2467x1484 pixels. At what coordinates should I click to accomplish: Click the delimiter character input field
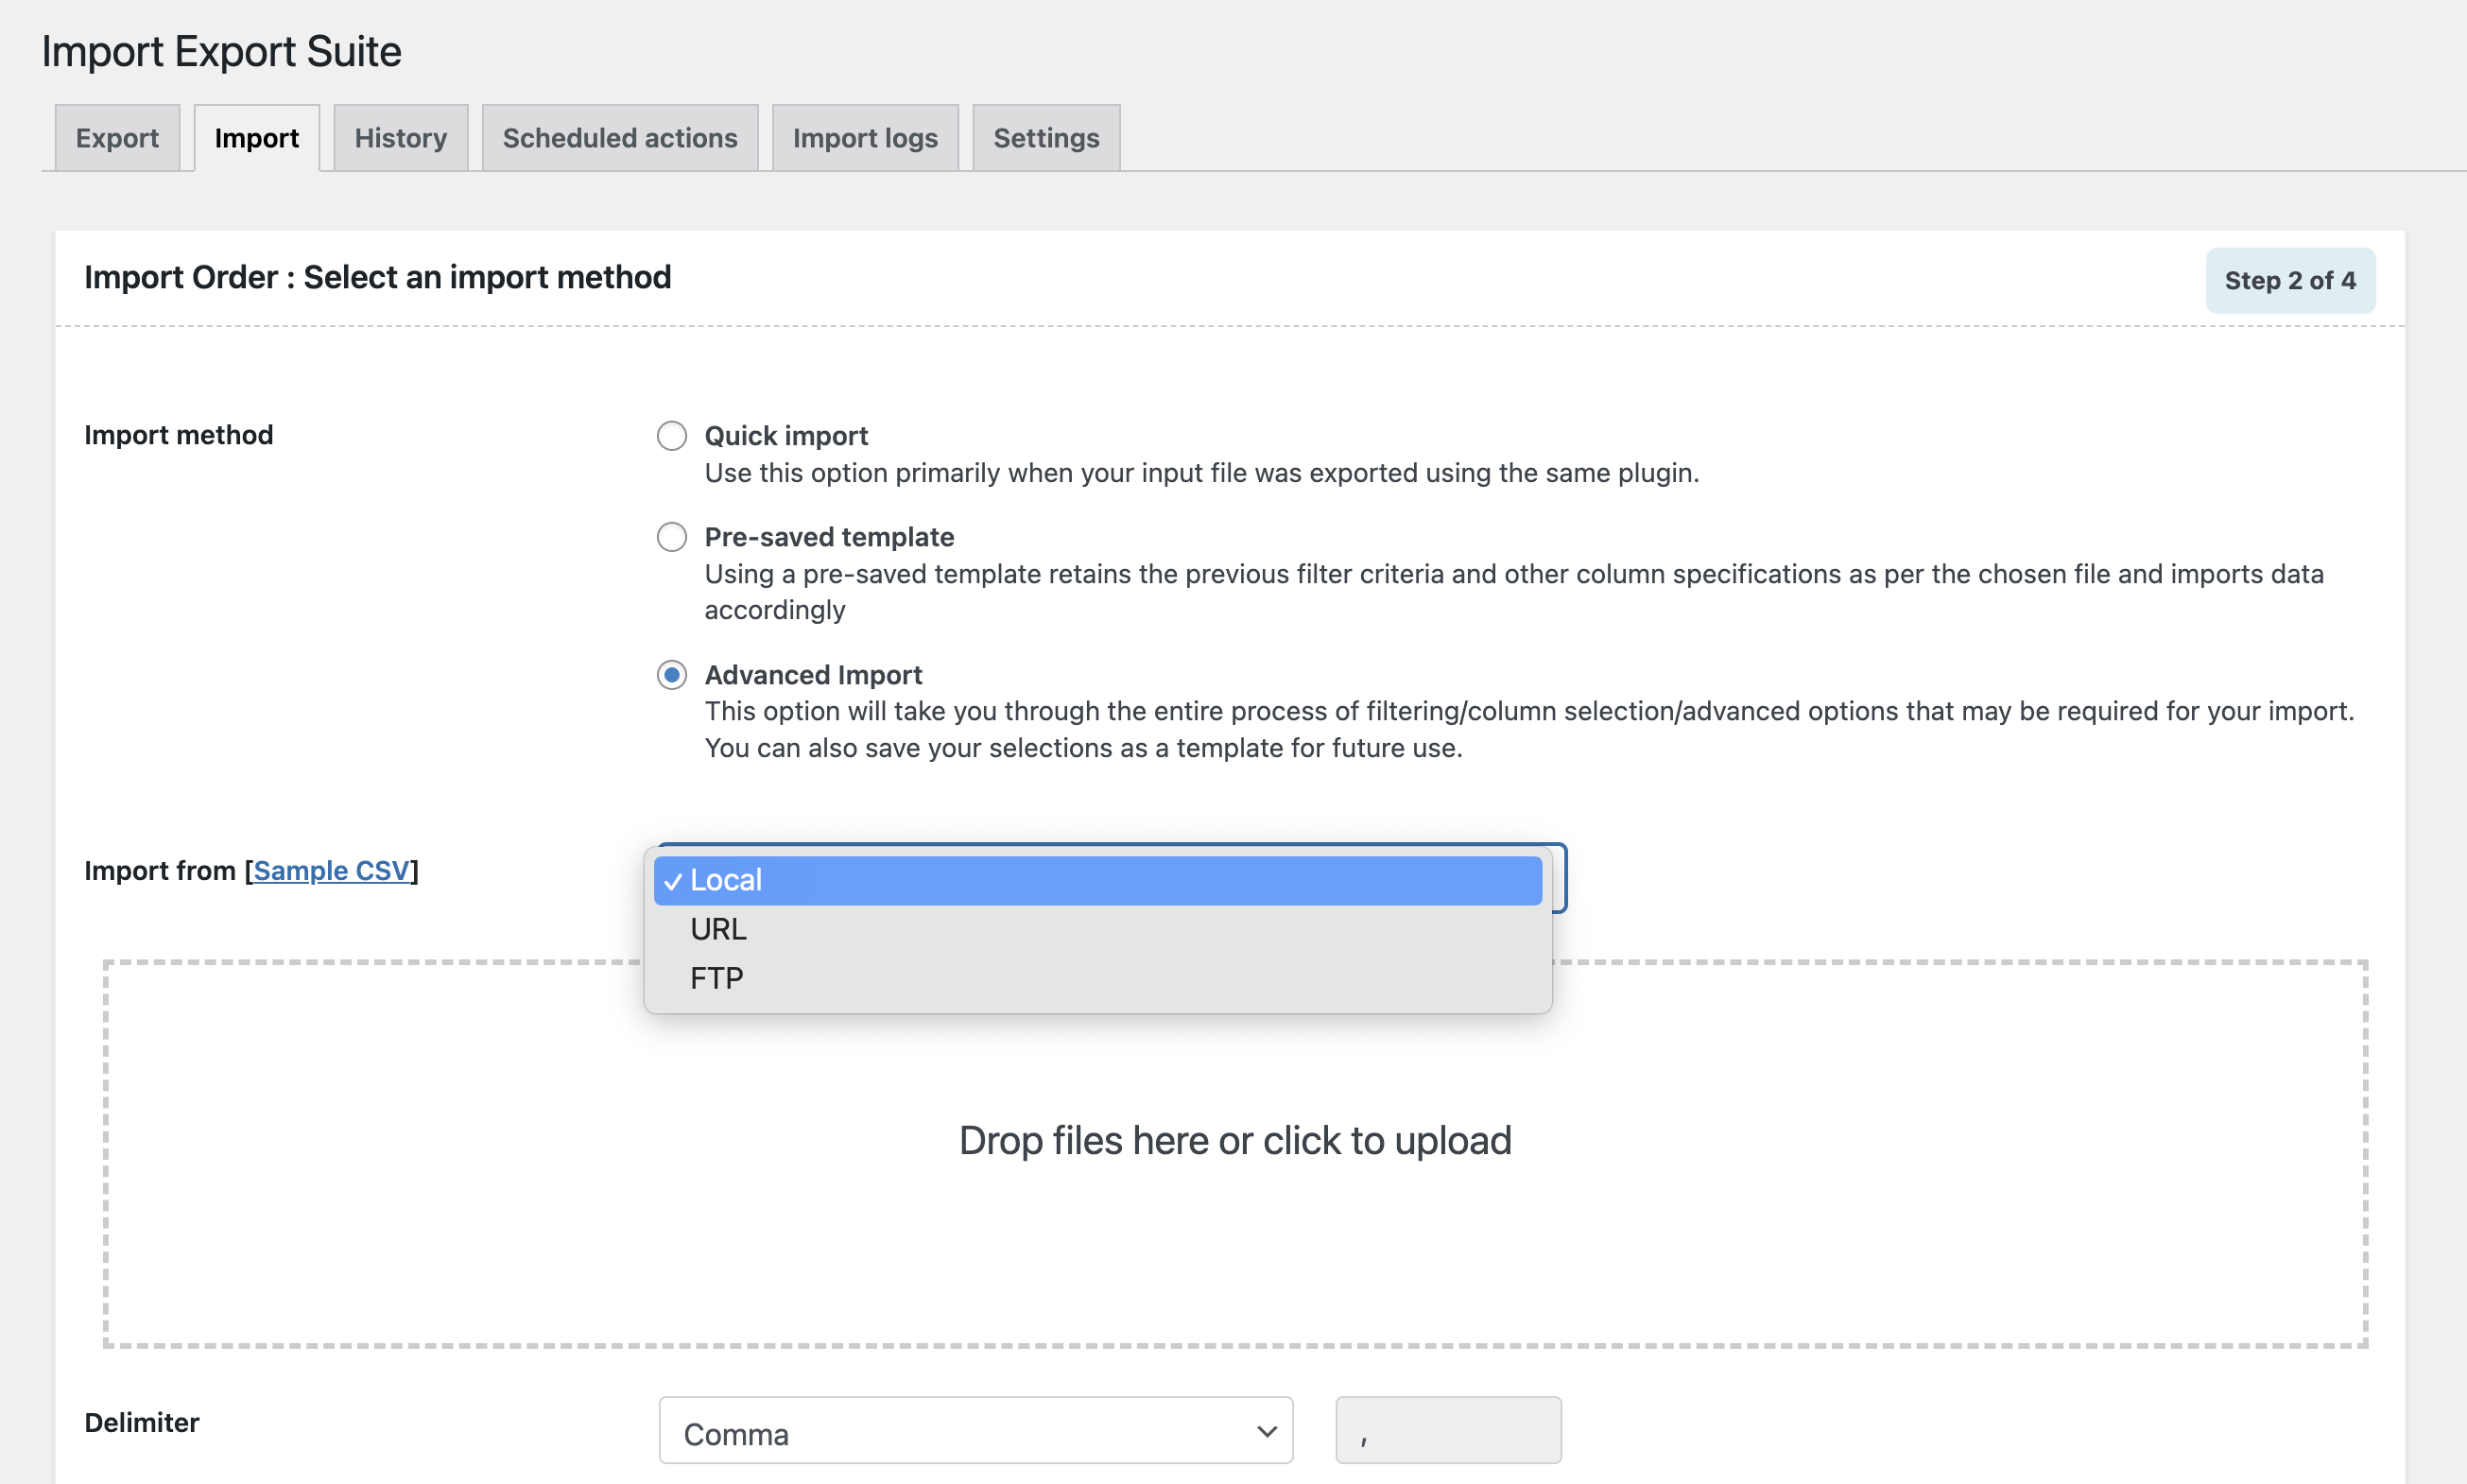pyautogui.click(x=1447, y=1432)
